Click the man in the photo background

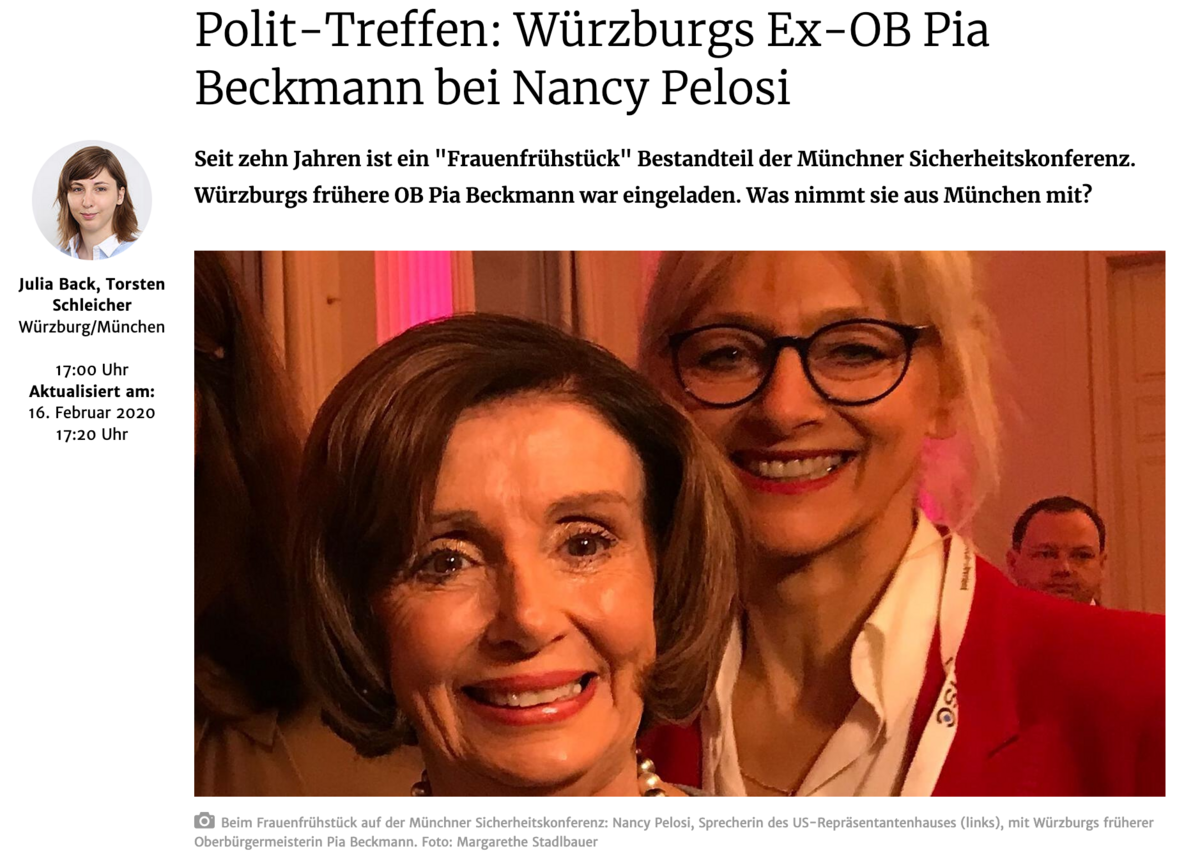tap(1056, 550)
